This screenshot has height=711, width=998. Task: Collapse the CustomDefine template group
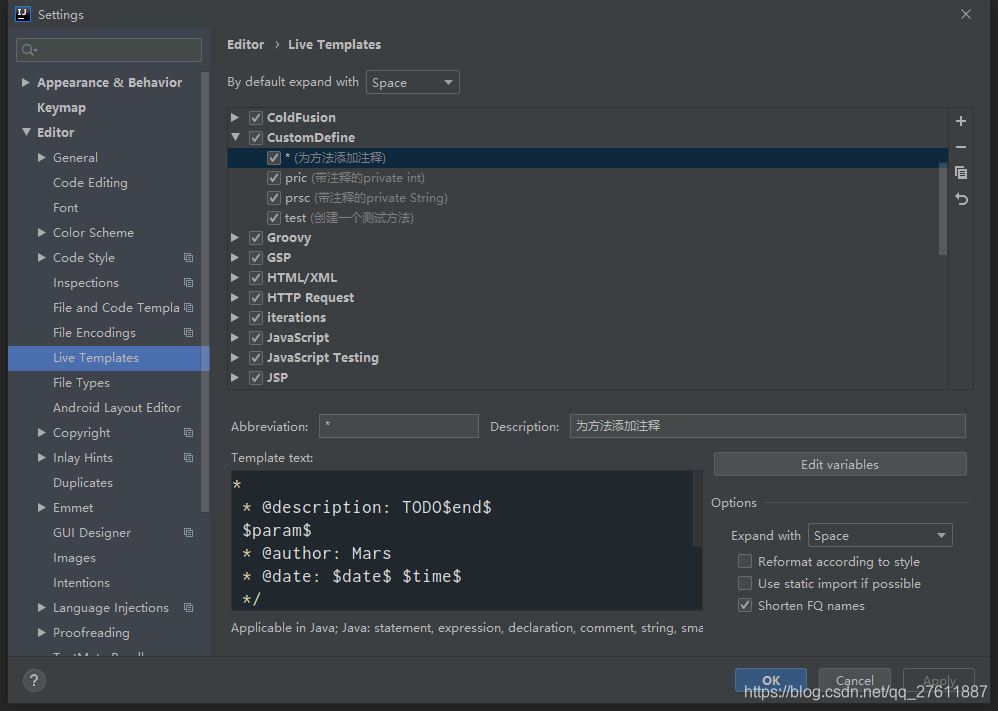click(x=235, y=137)
